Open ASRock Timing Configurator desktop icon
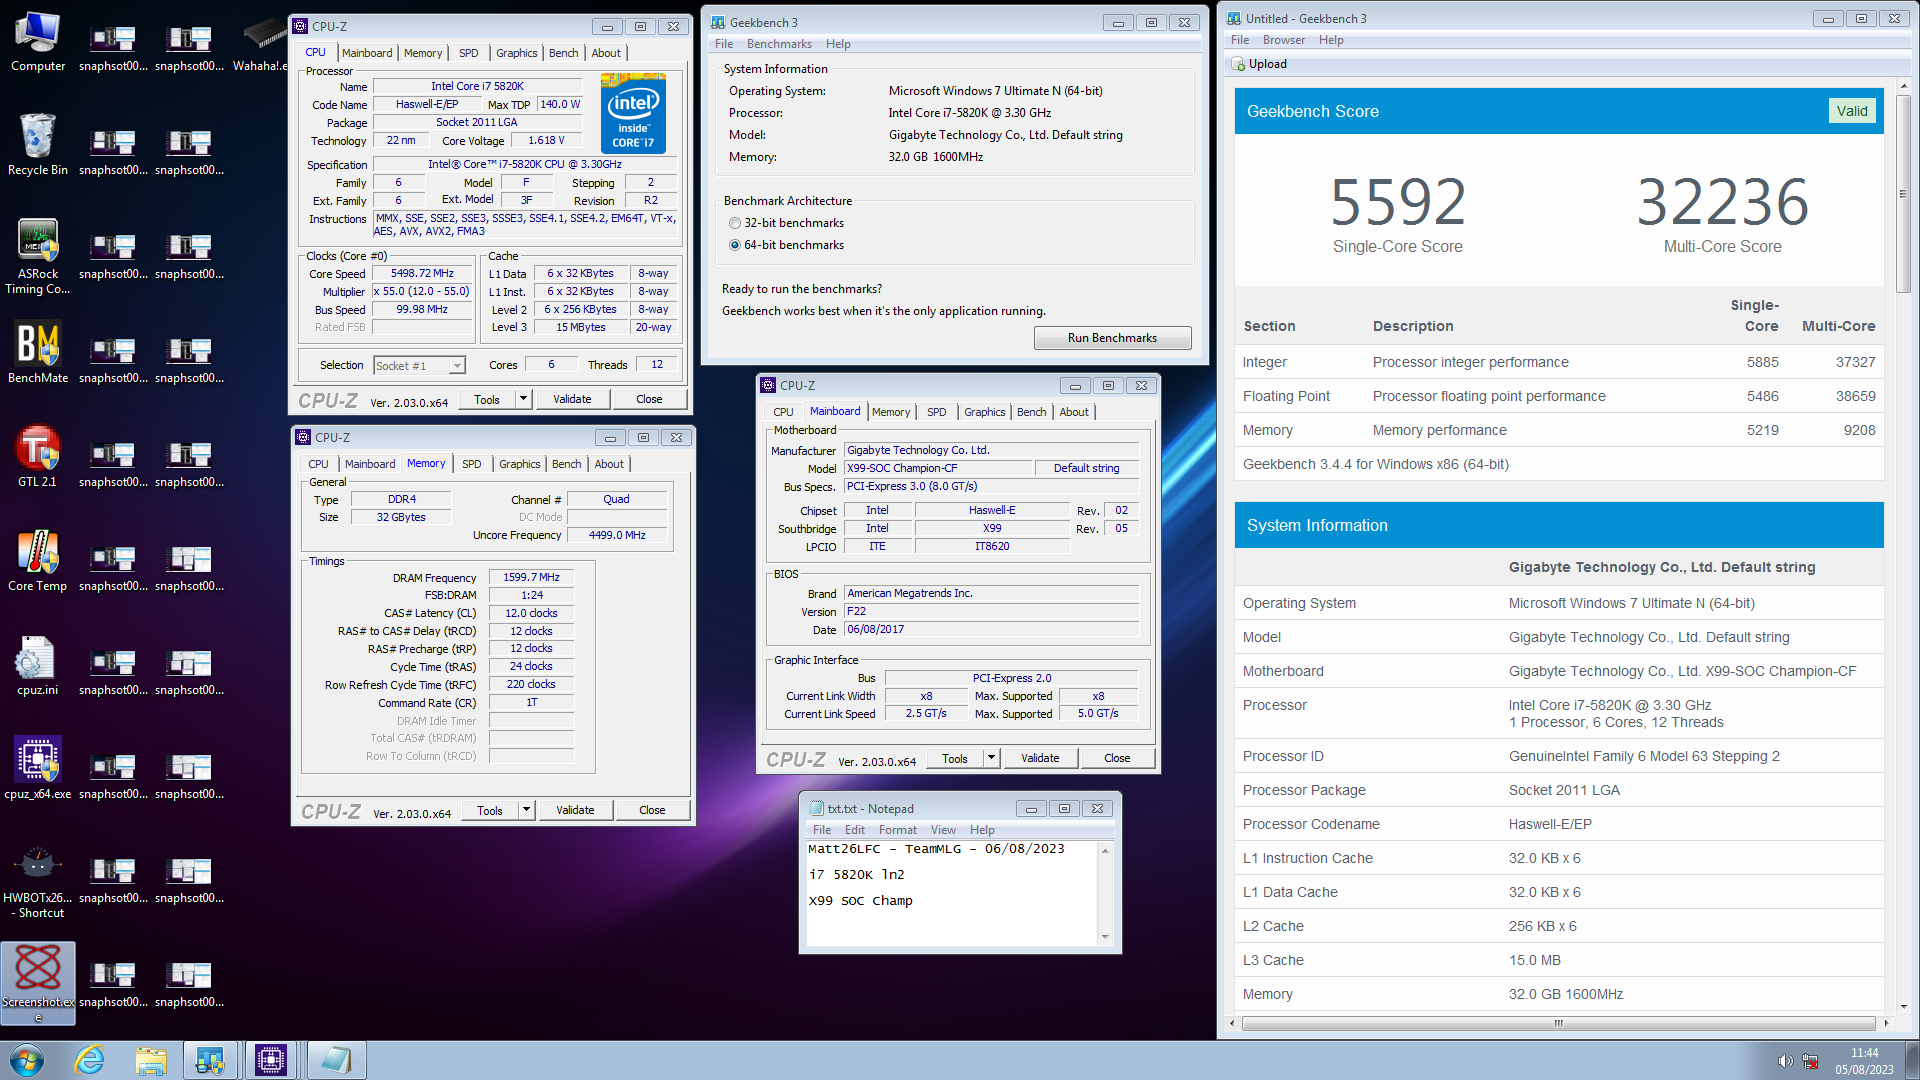 click(38, 257)
